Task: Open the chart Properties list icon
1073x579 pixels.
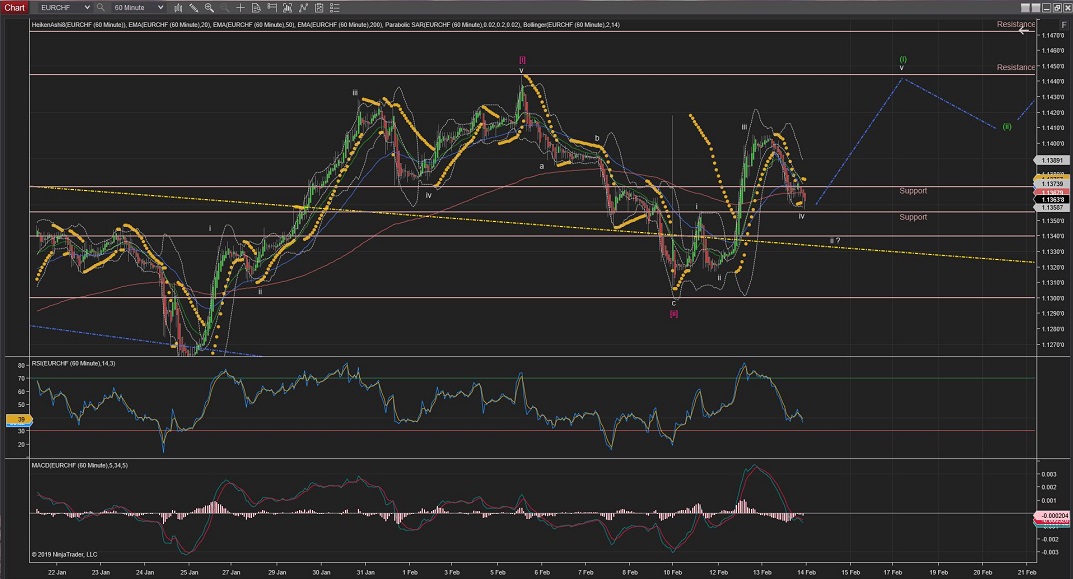Action: tap(335, 8)
